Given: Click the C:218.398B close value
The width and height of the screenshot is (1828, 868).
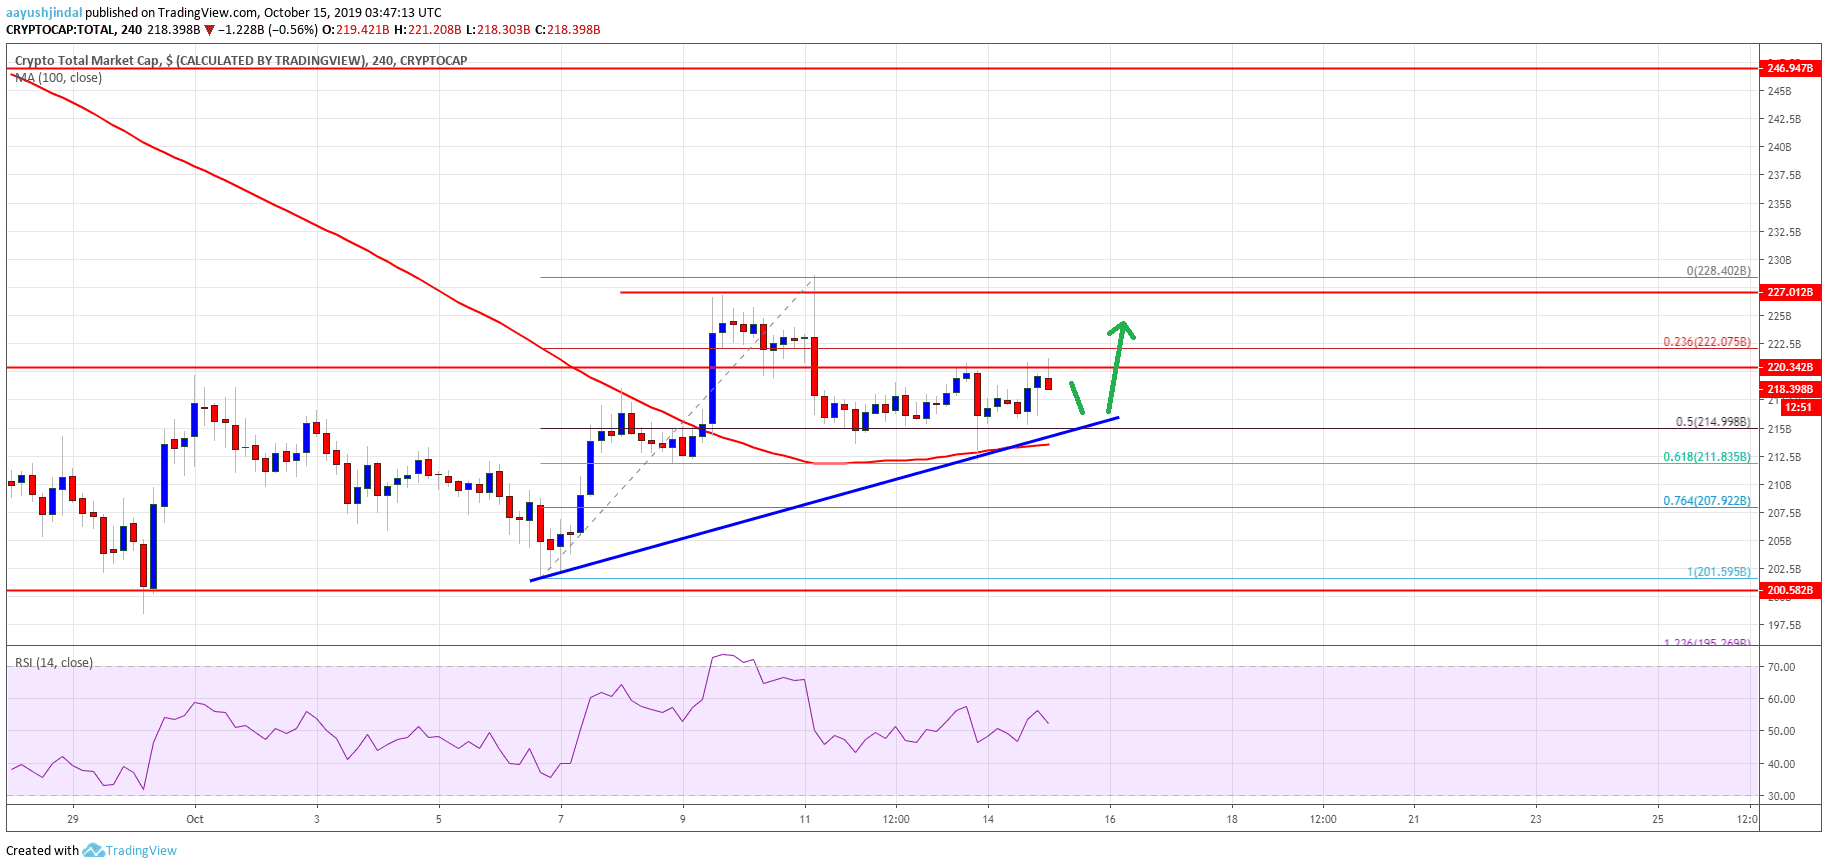Looking at the screenshot, I should click(568, 30).
